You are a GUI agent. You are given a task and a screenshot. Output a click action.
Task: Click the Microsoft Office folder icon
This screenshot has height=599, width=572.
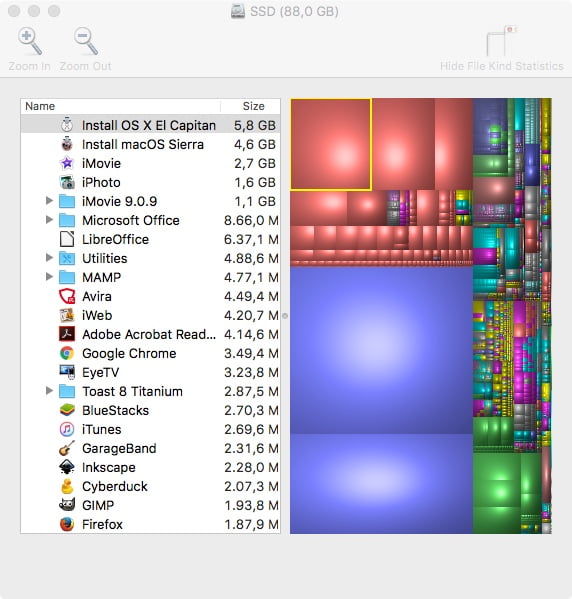(x=67, y=220)
